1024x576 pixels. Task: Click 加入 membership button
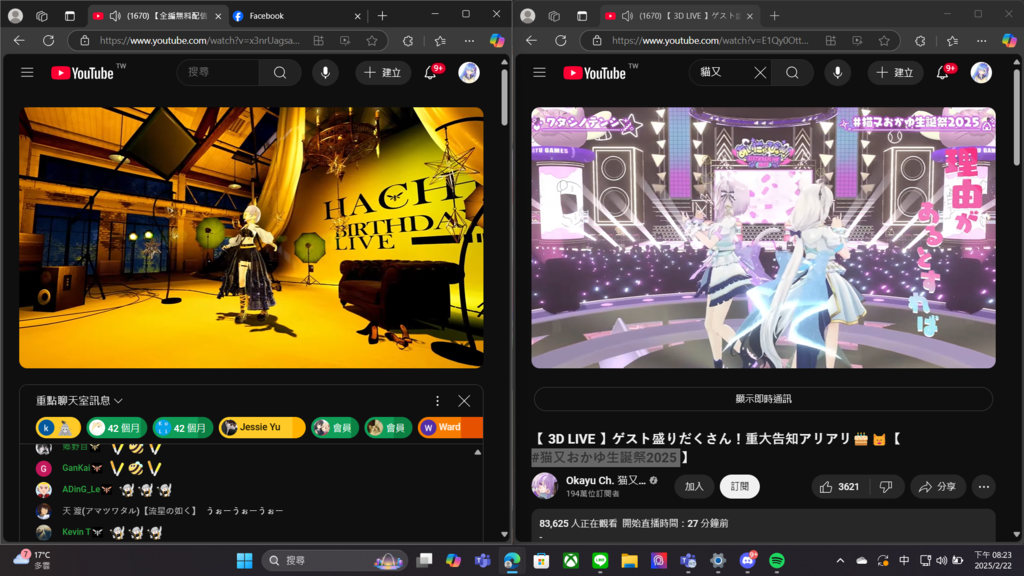(x=694, y=487)
